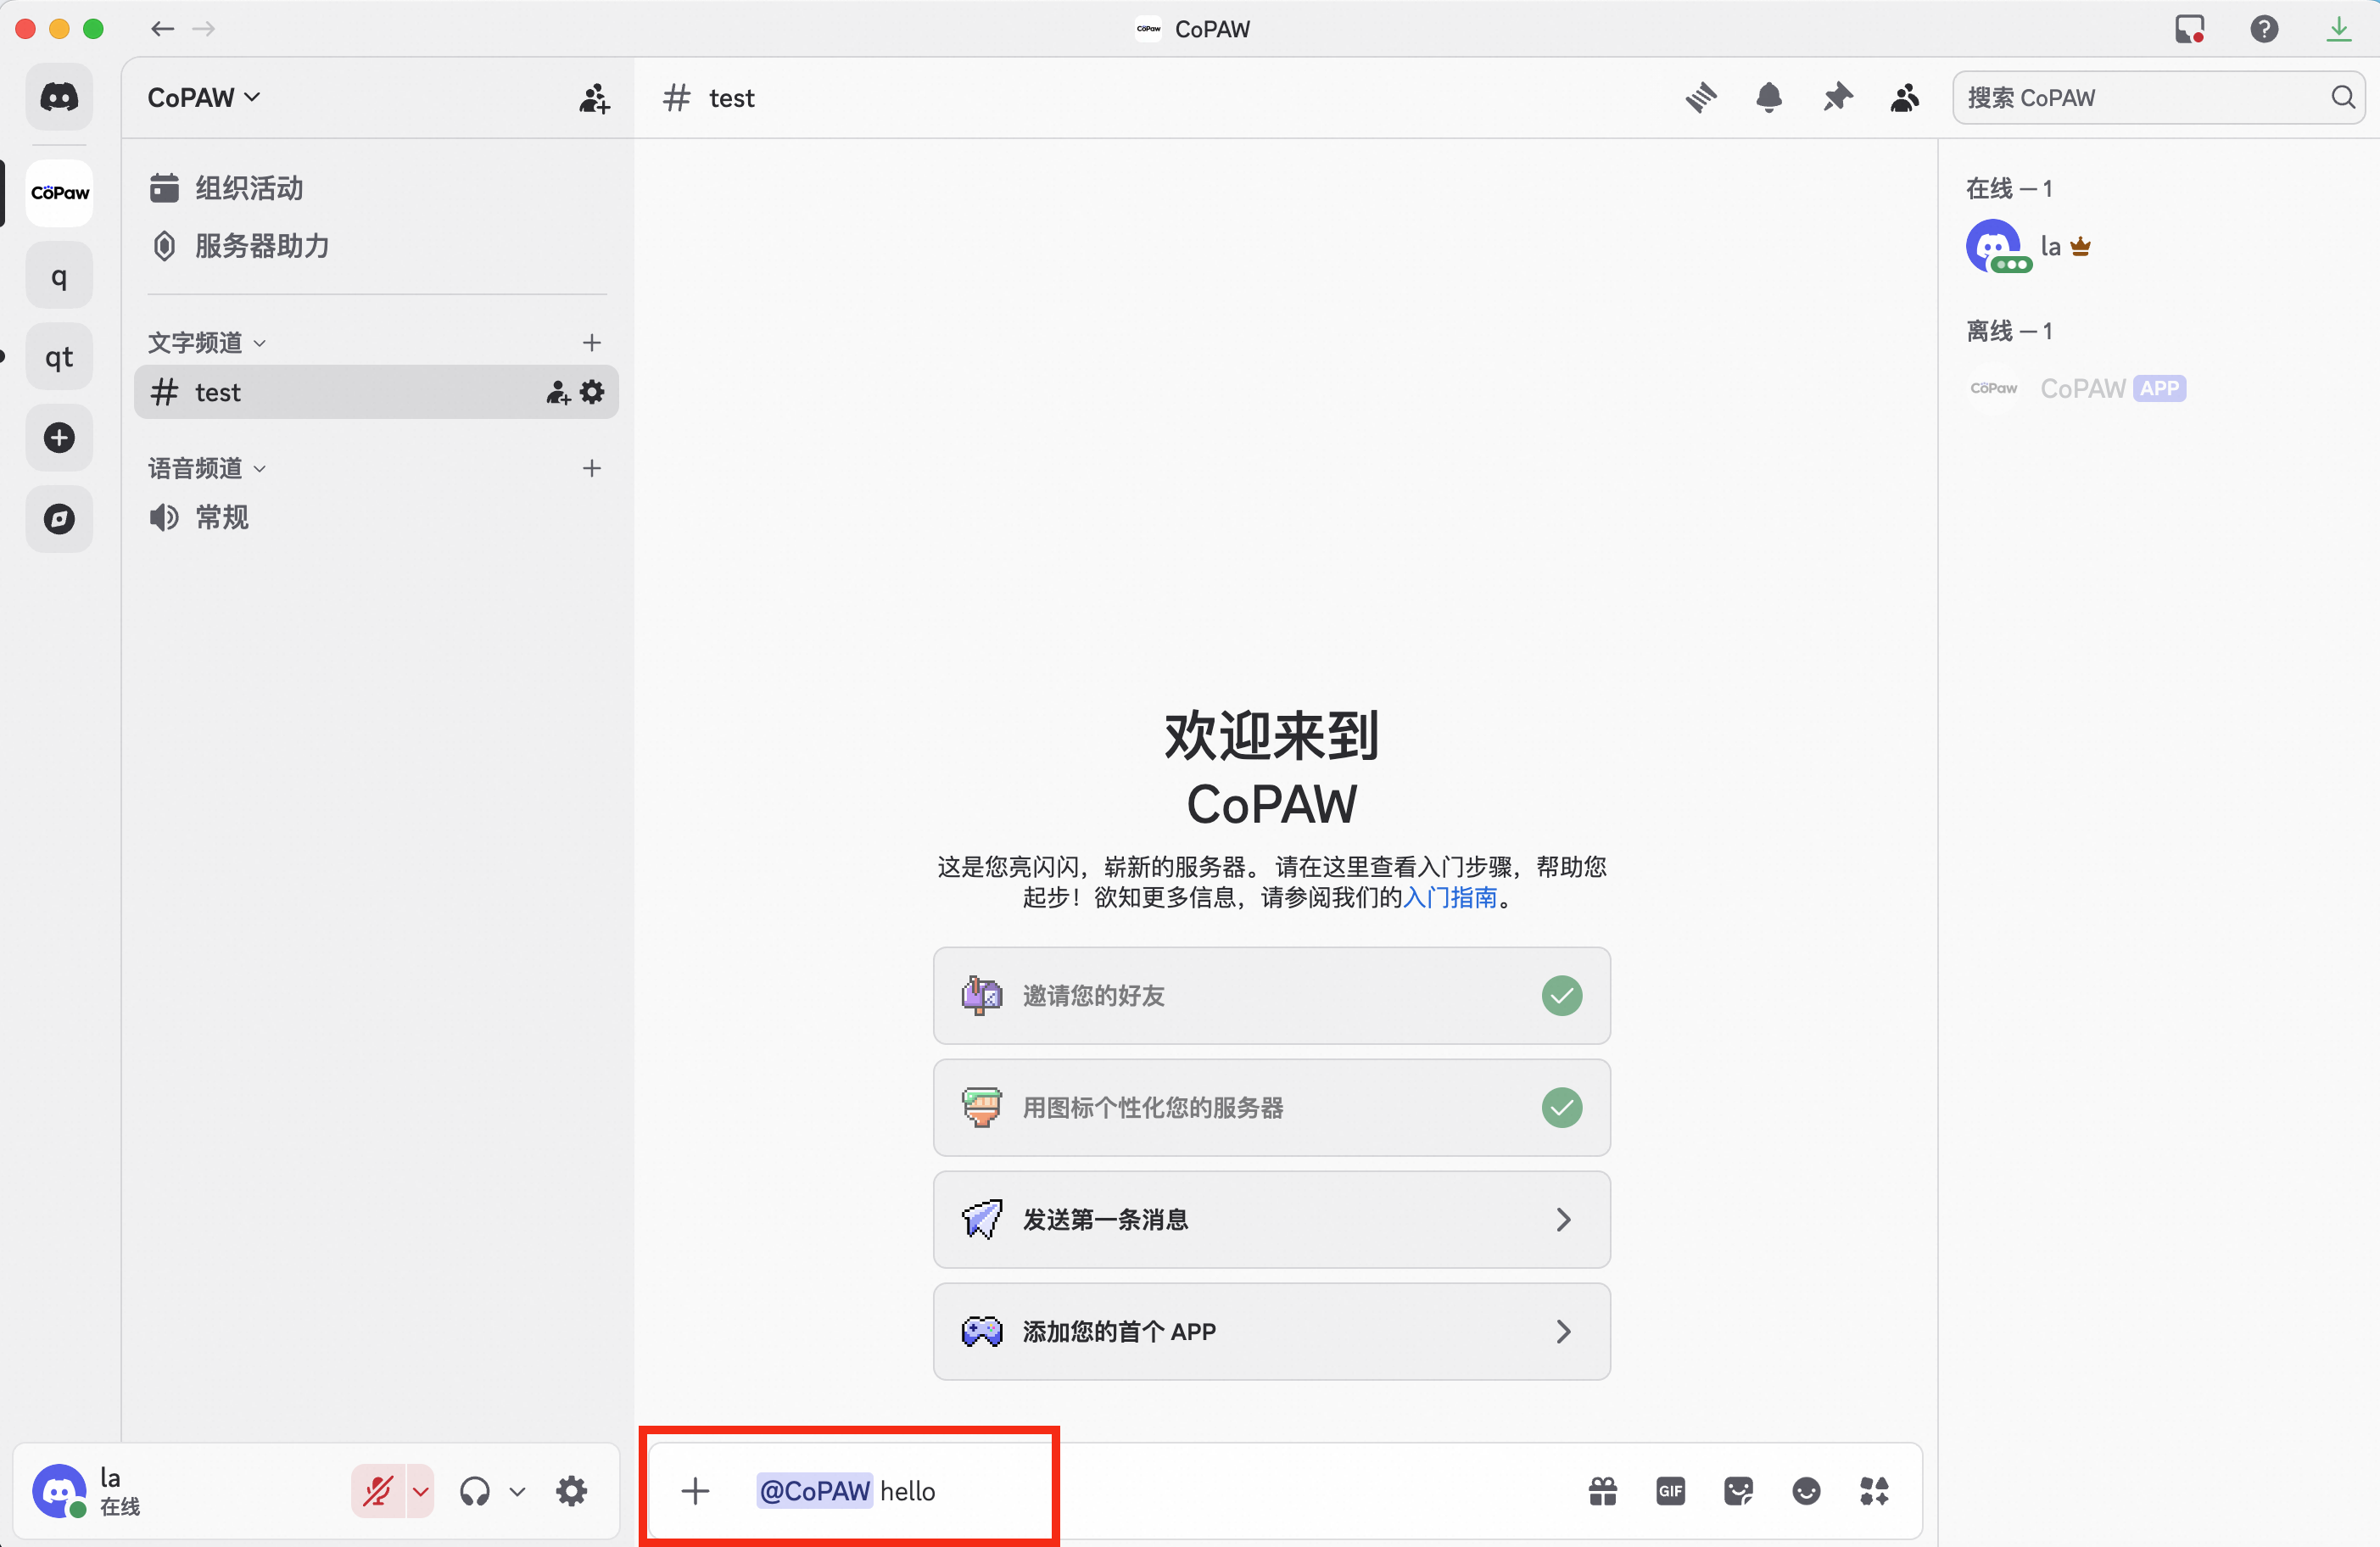Viewport: 2380px width, 1547px height.
Task: Create invite for test channel
Action: (x=558, y=392)
